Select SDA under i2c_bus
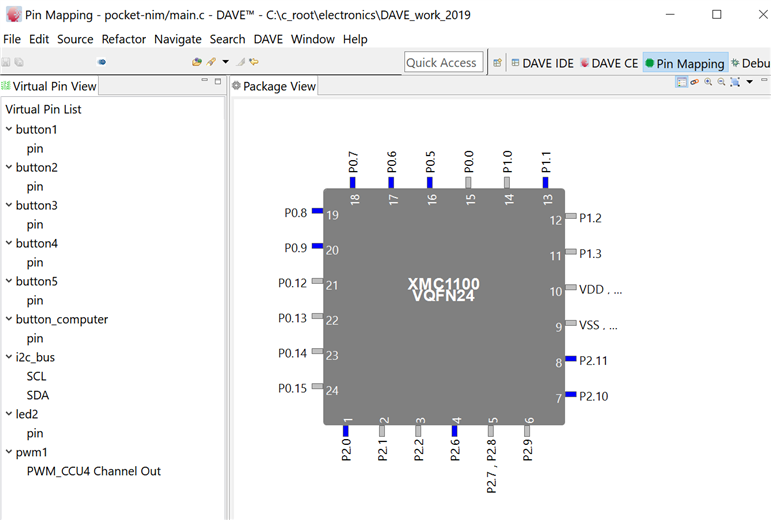The height and width of the screenshot is (520, 771). pyautogui.click(x=38, y=395)
